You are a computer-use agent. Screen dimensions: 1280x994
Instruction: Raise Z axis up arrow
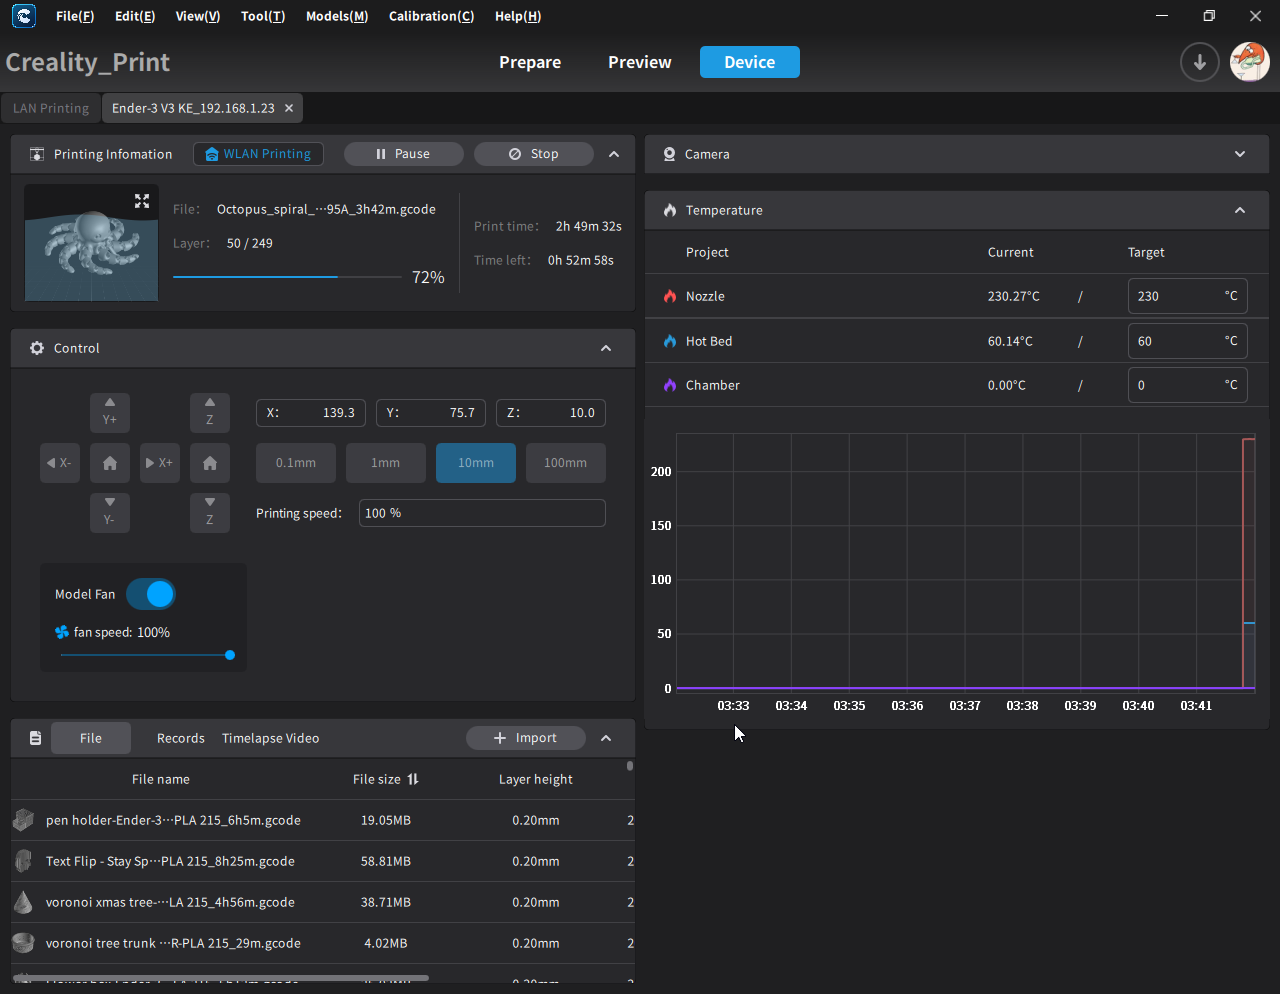pyautogui.click(x=210, y=412)
